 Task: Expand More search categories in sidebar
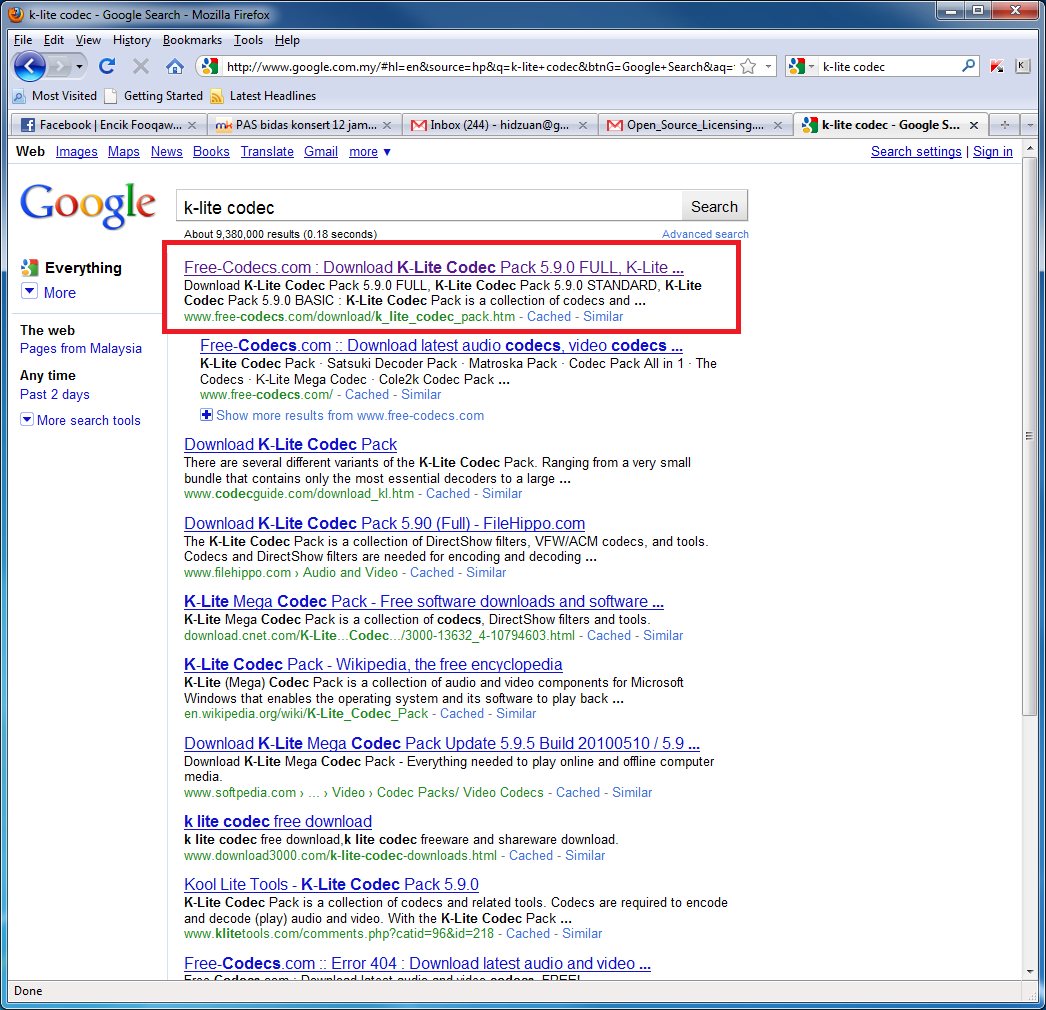(x=49, y=293)
